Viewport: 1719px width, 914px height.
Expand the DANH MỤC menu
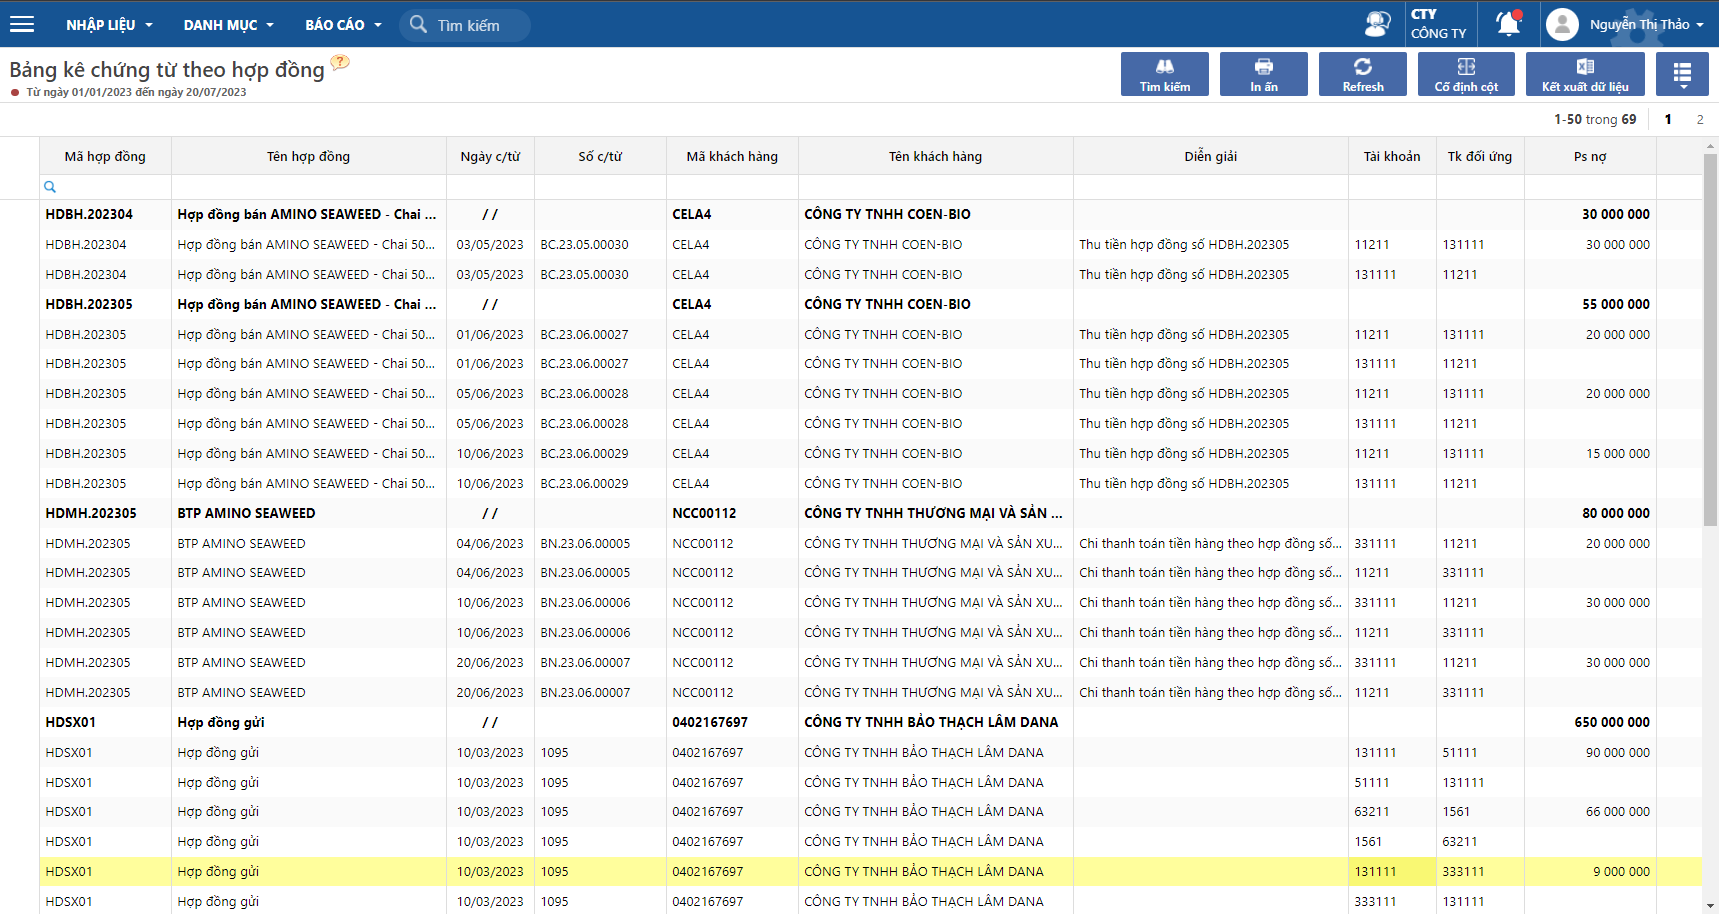(x=228, y=25)
